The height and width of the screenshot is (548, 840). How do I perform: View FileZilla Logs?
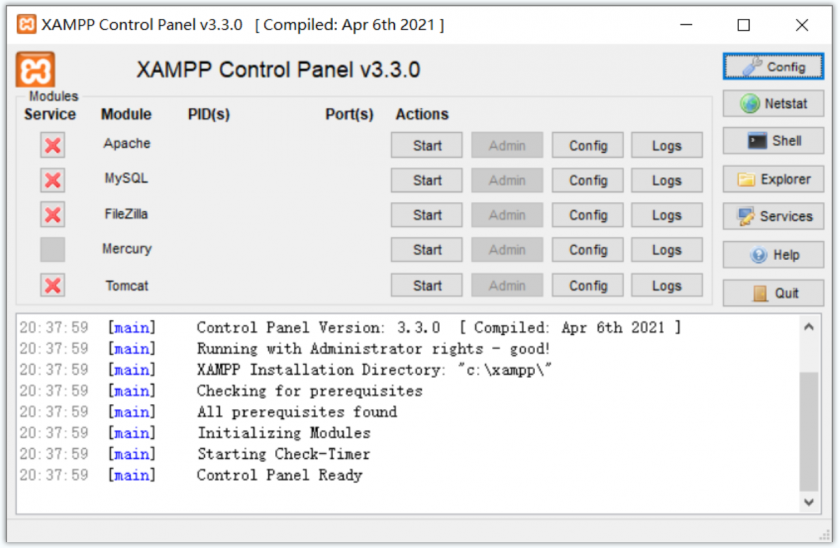click(666, 215)
